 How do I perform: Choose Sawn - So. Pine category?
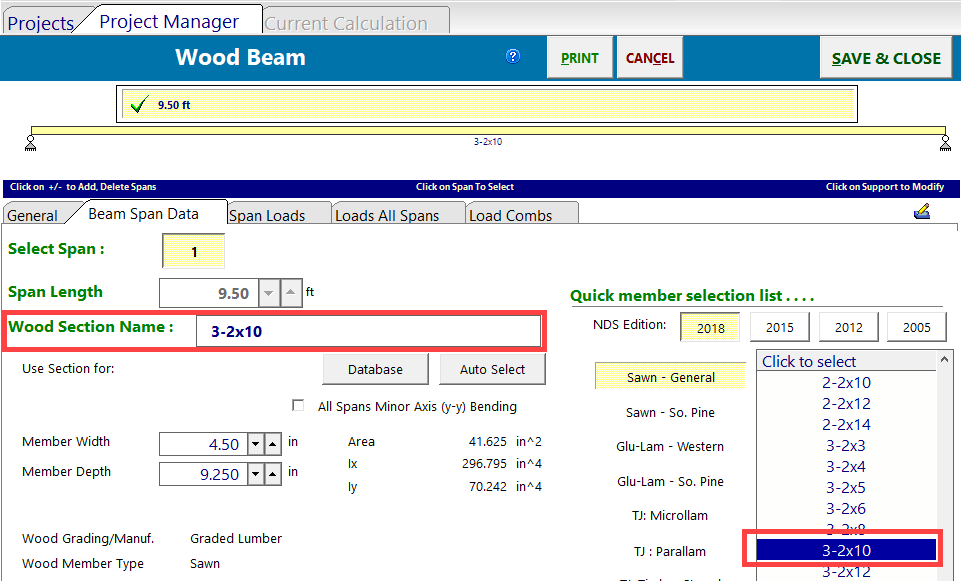(670, 412)
